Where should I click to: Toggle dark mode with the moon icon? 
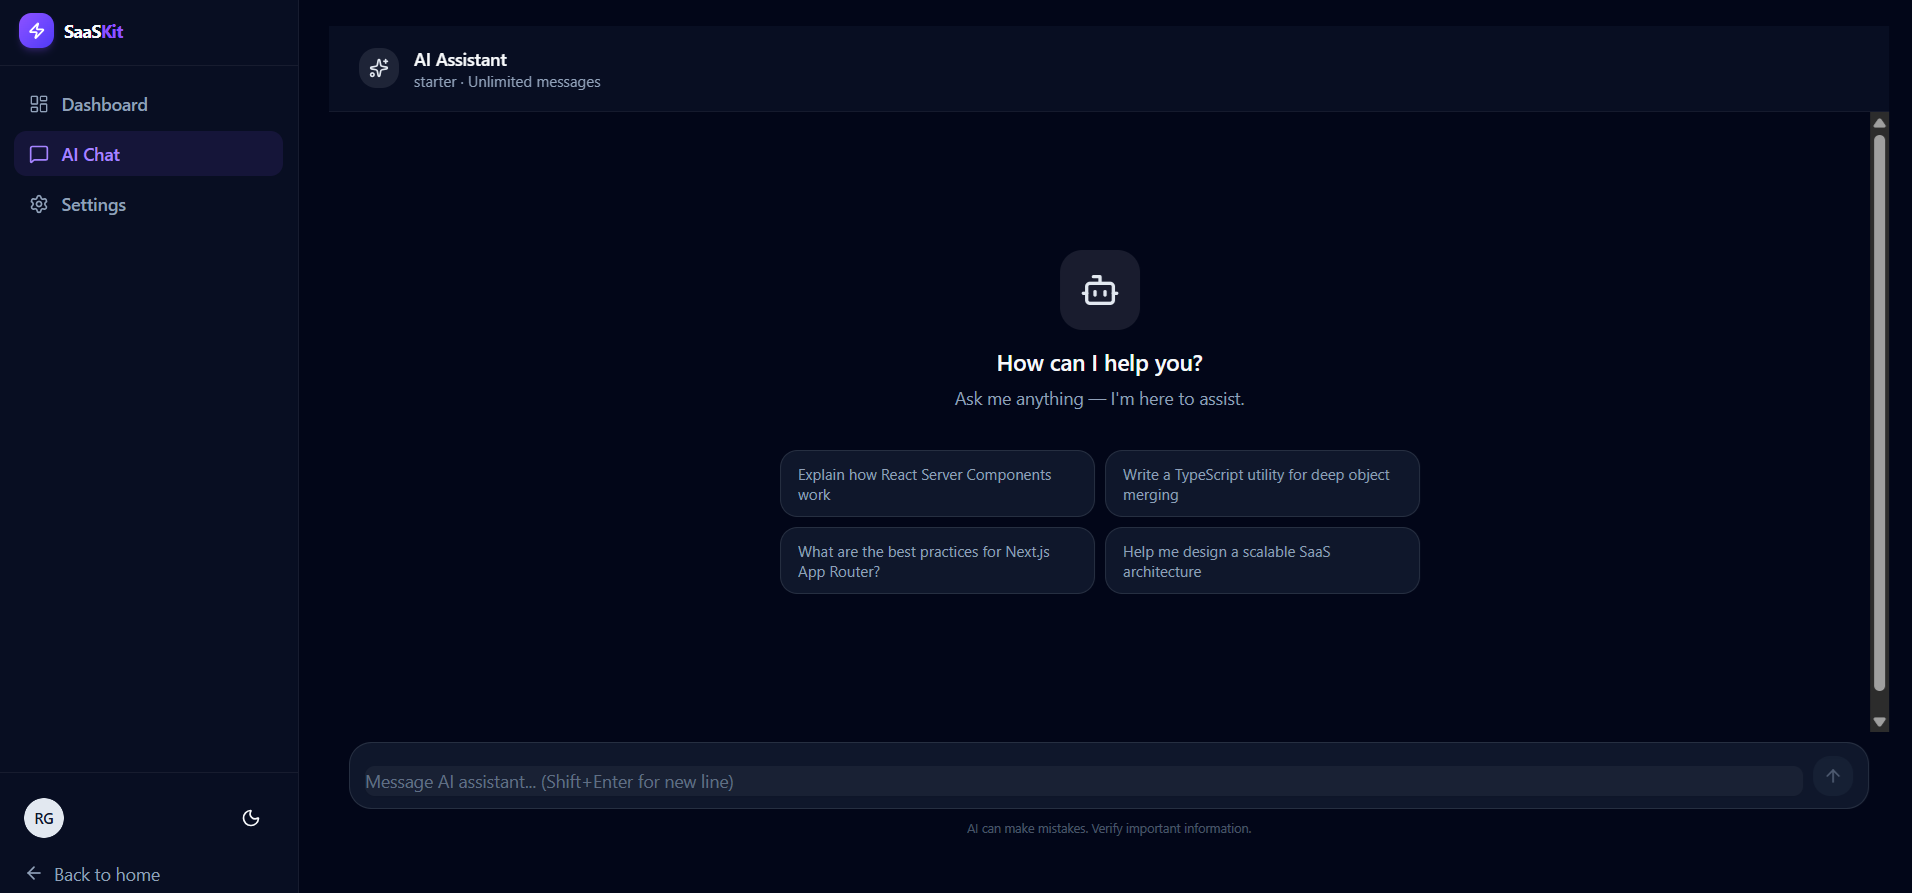click(x=251, y=818)
